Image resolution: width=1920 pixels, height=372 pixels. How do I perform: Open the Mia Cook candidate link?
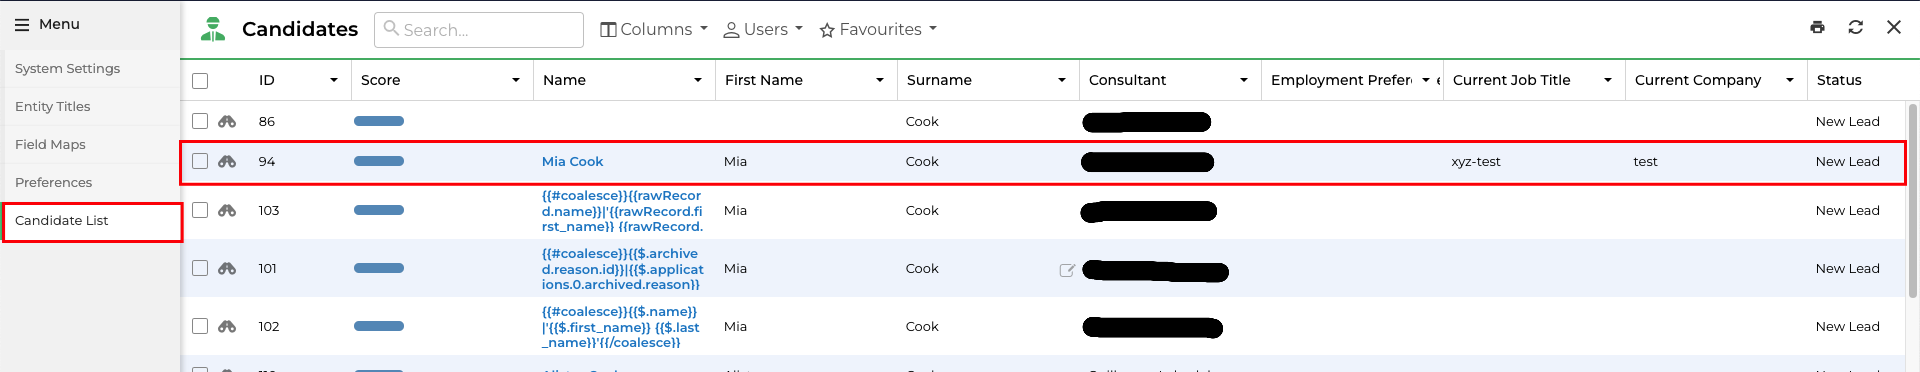[573, 161]
